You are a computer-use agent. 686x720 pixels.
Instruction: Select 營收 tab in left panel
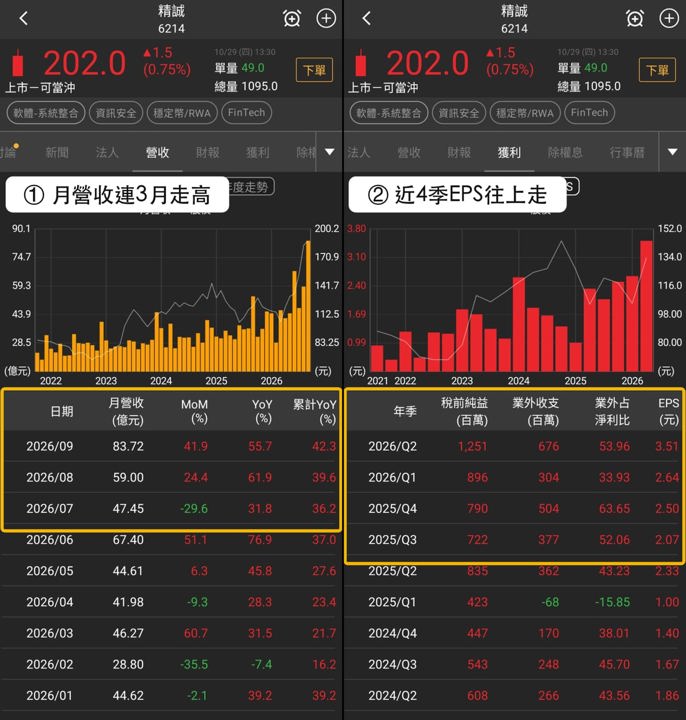(157, 152)
